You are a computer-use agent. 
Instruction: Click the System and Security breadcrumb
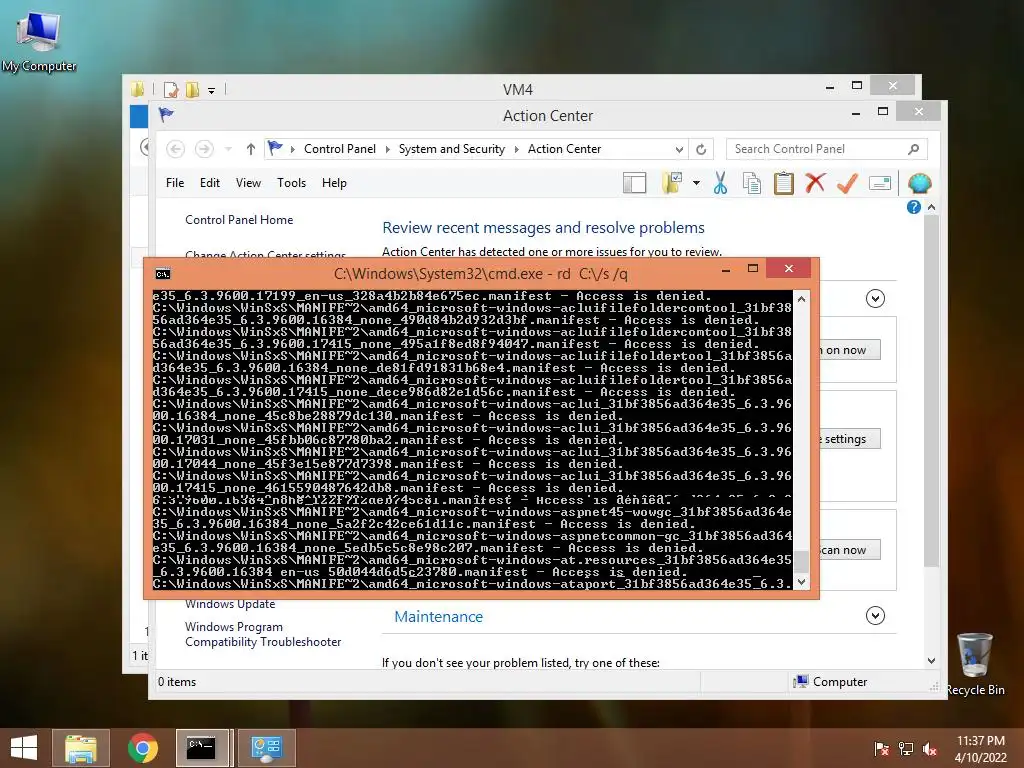click(452, 149)
